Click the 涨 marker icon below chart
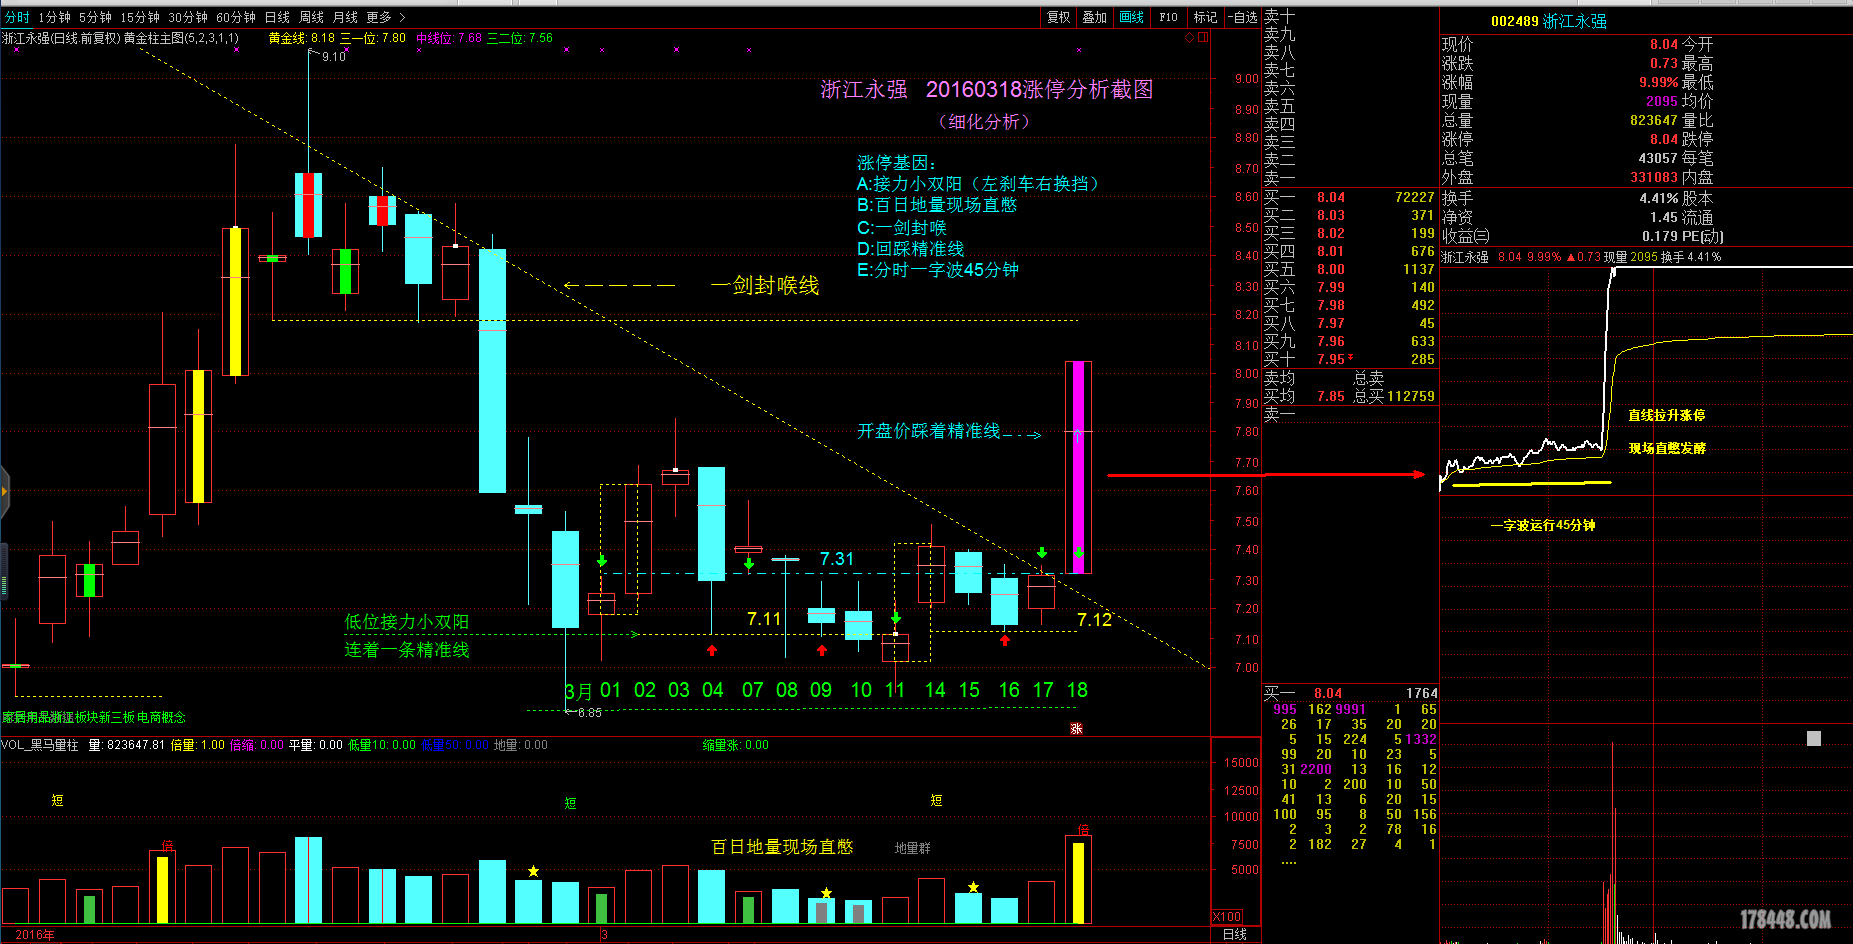Screen dimensions: 1853x944 (1077, 728)
